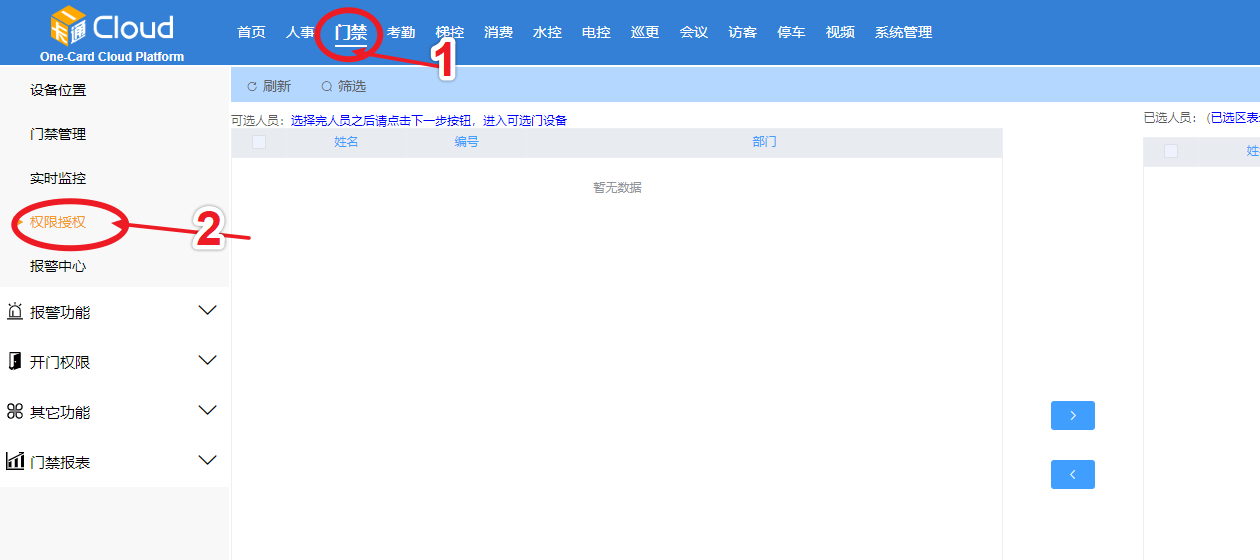Click the bar chart icon beside 门禁报表
The height and width of the screenshot is (560, 1260).
(15, 462)
